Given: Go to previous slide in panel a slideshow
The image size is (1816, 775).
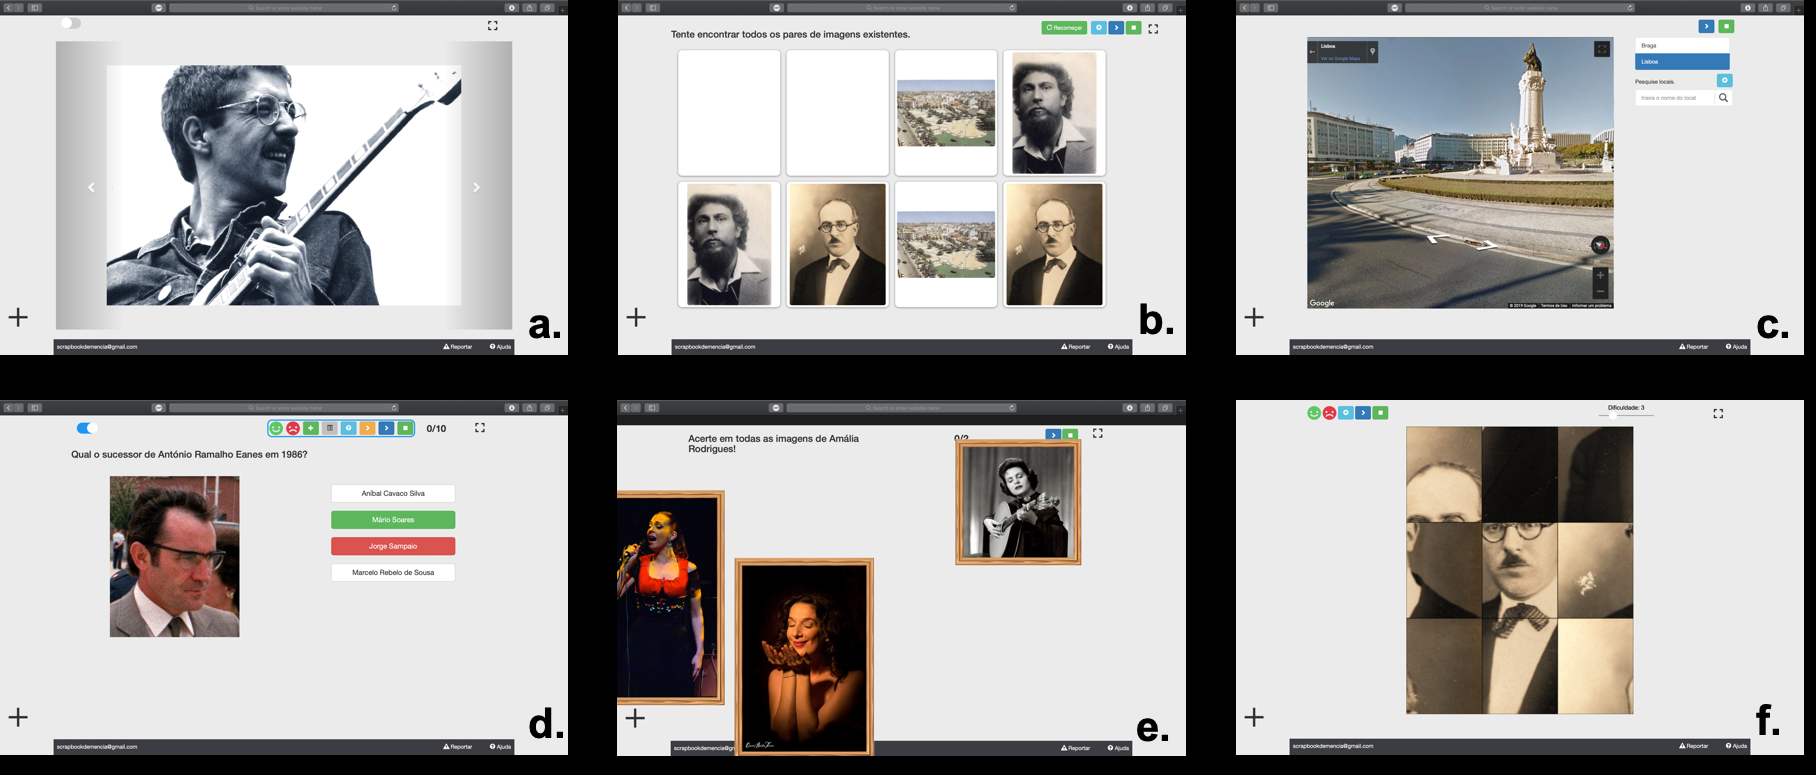Looking at the screenshot, I should click(91, 187).
